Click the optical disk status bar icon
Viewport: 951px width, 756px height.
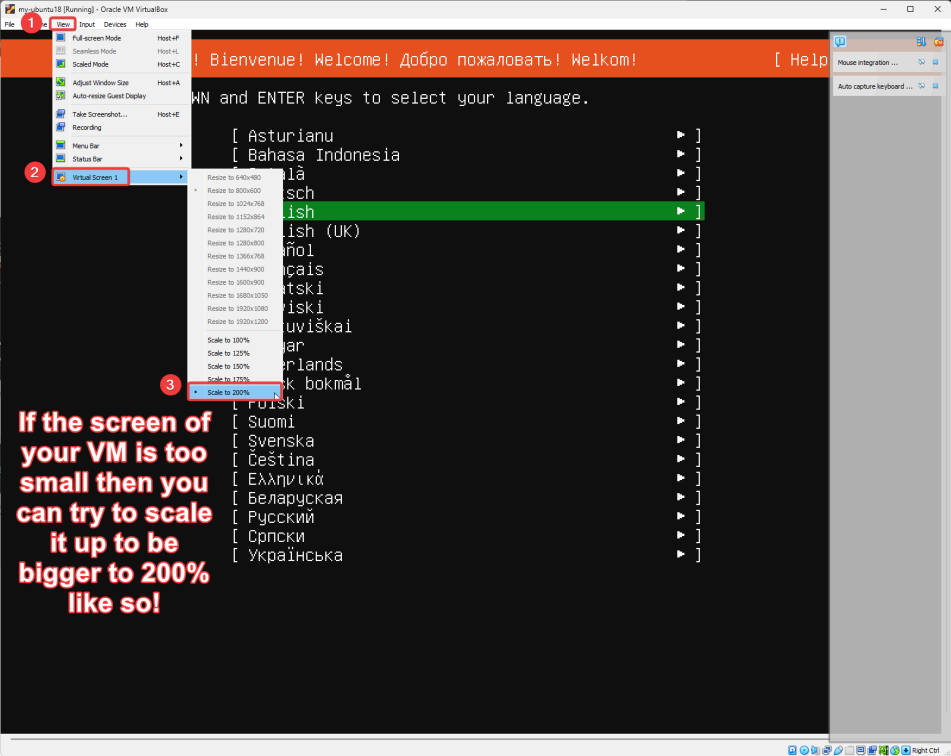804,751
